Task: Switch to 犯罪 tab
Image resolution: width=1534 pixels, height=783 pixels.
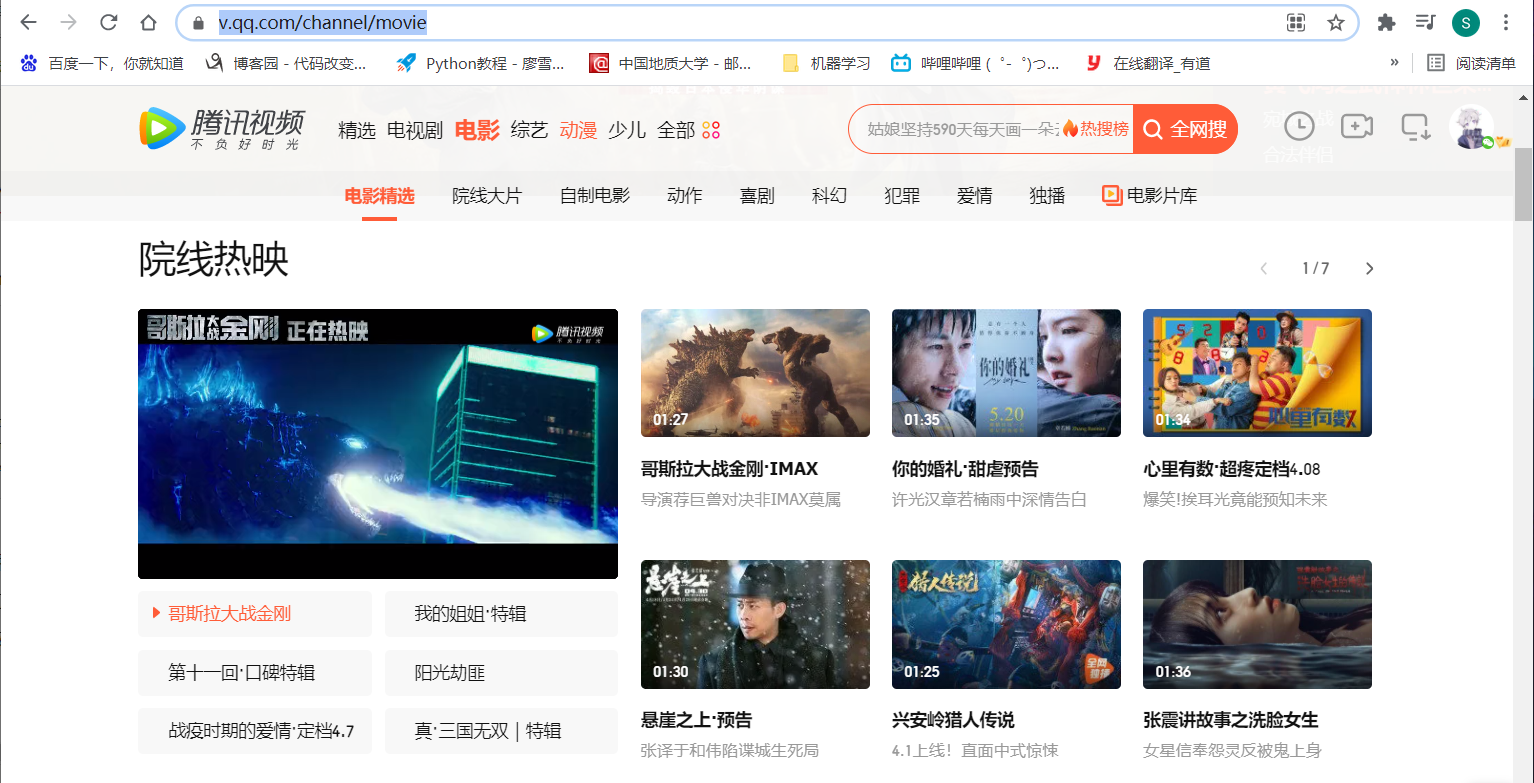Action: (x=902, y=196)
